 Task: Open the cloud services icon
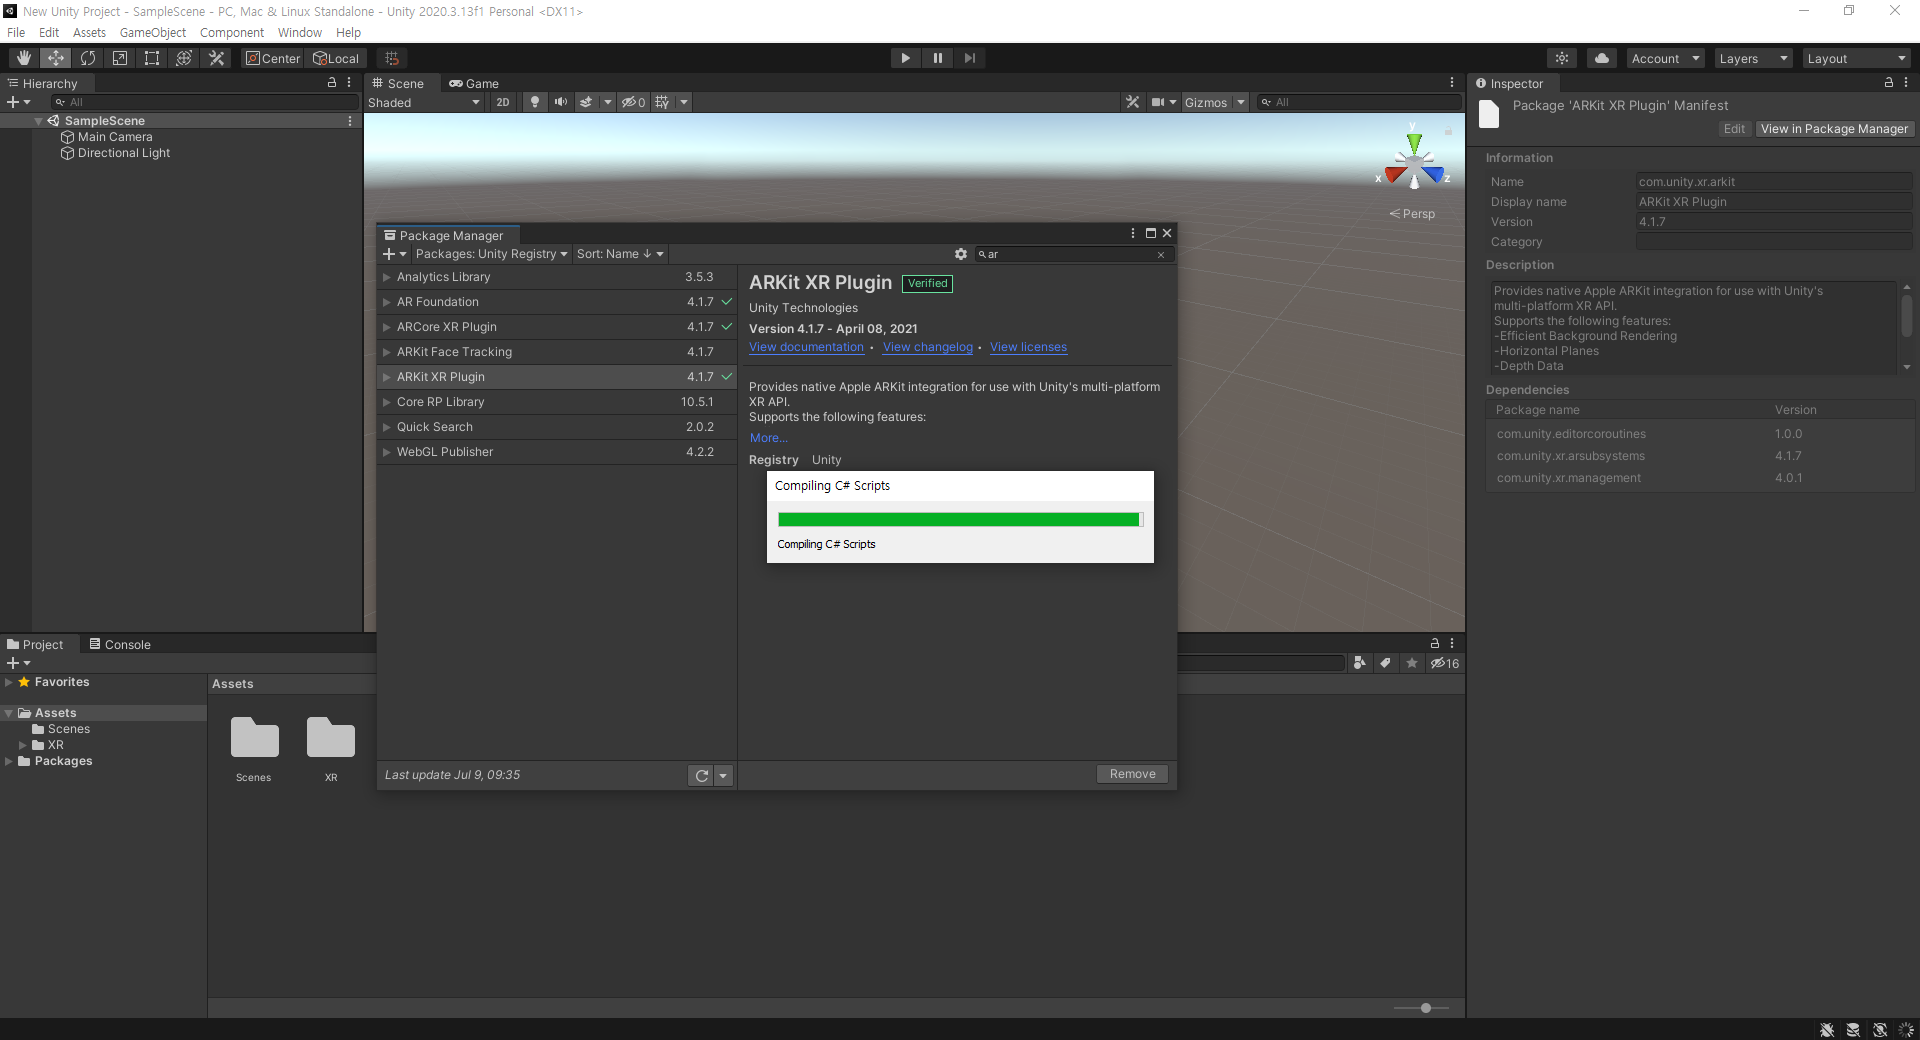pos(1602,58)
